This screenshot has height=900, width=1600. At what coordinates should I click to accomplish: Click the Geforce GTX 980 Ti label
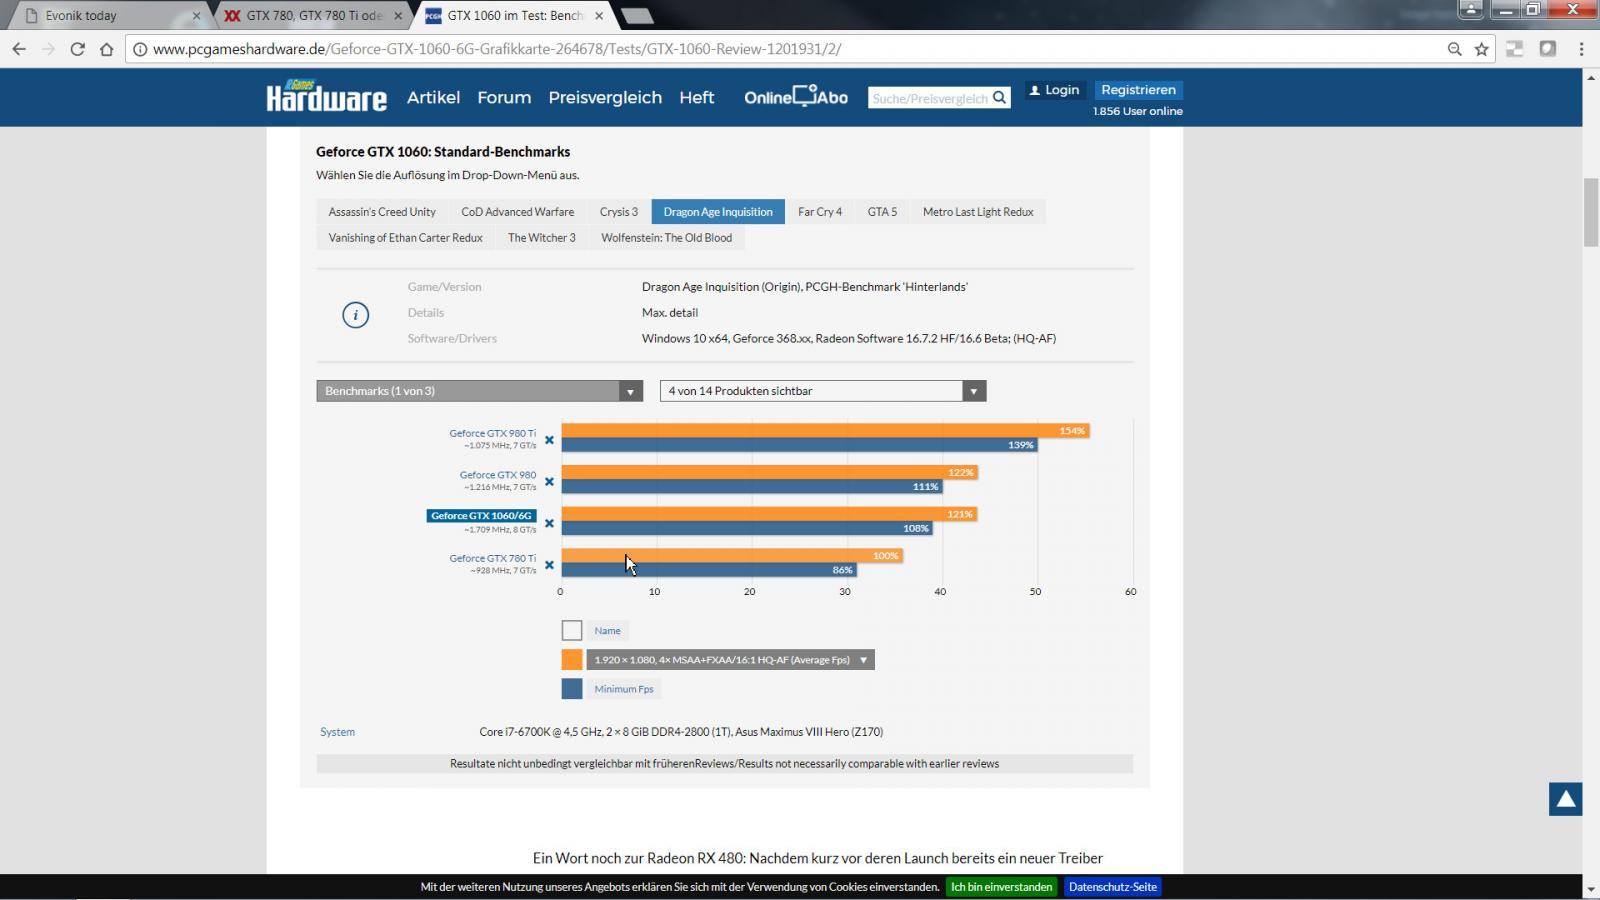pos(492,433)
